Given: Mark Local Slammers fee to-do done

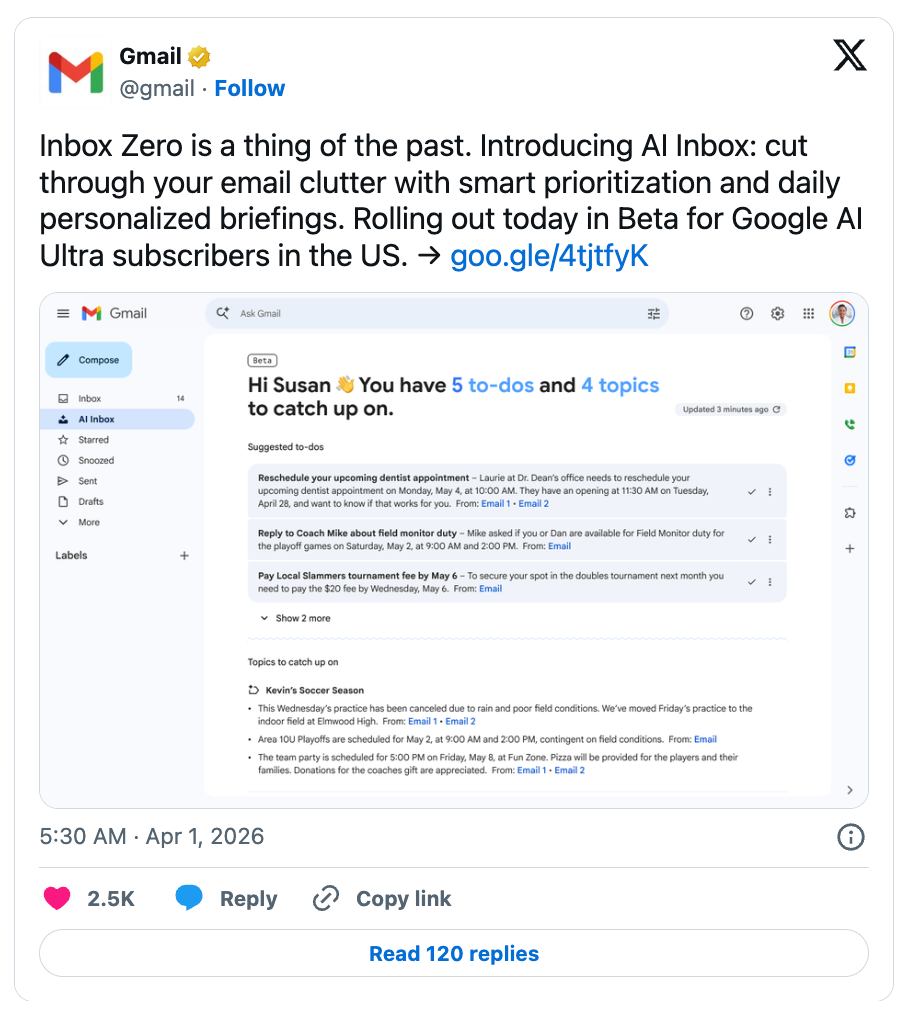Looking at the screenshot, I should 752,582.
